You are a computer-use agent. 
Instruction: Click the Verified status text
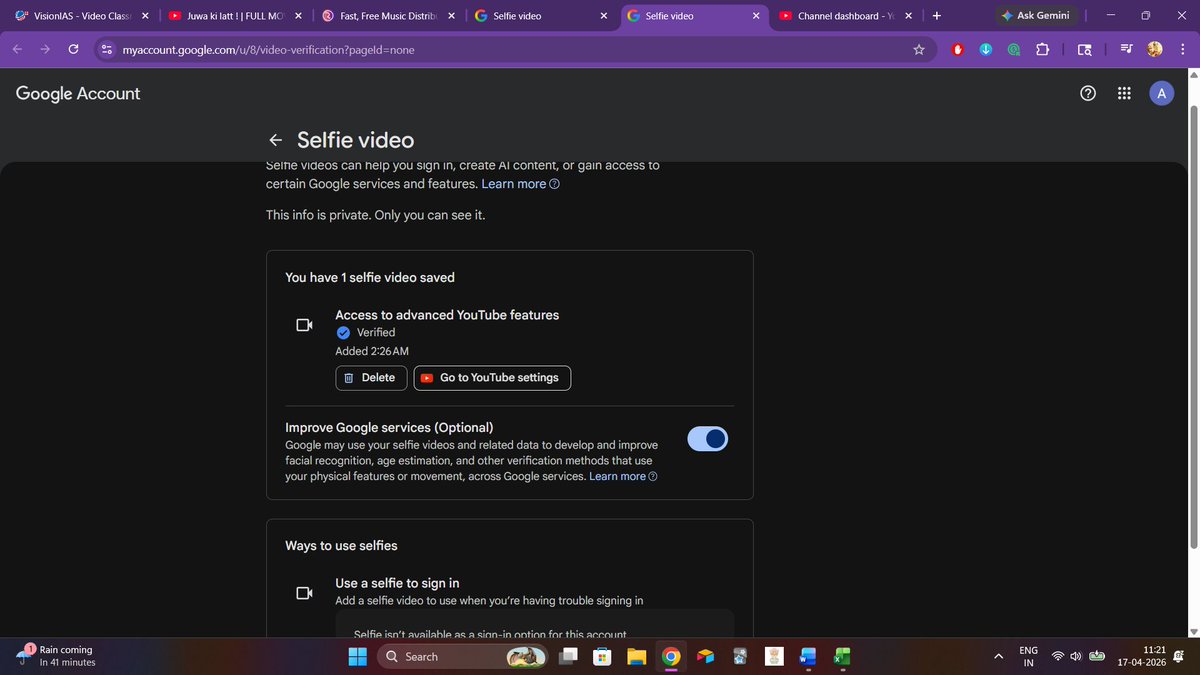click(376, 332)
